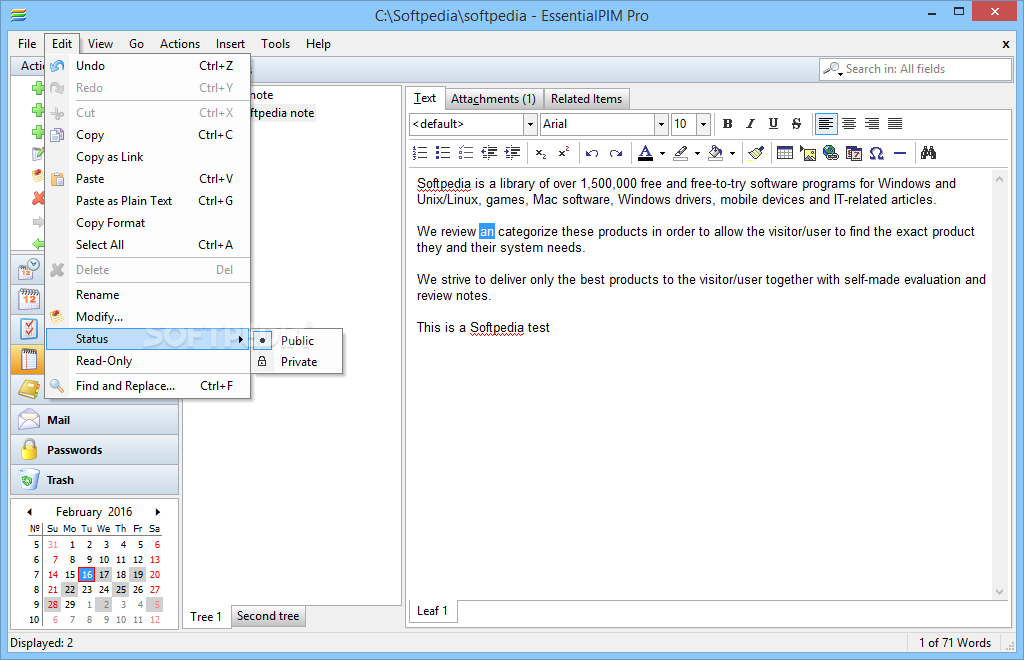The width and height of the screenshot is (1024, 660).
Task: Open the Notes module sidebar icon
Action: coord(28,359)
